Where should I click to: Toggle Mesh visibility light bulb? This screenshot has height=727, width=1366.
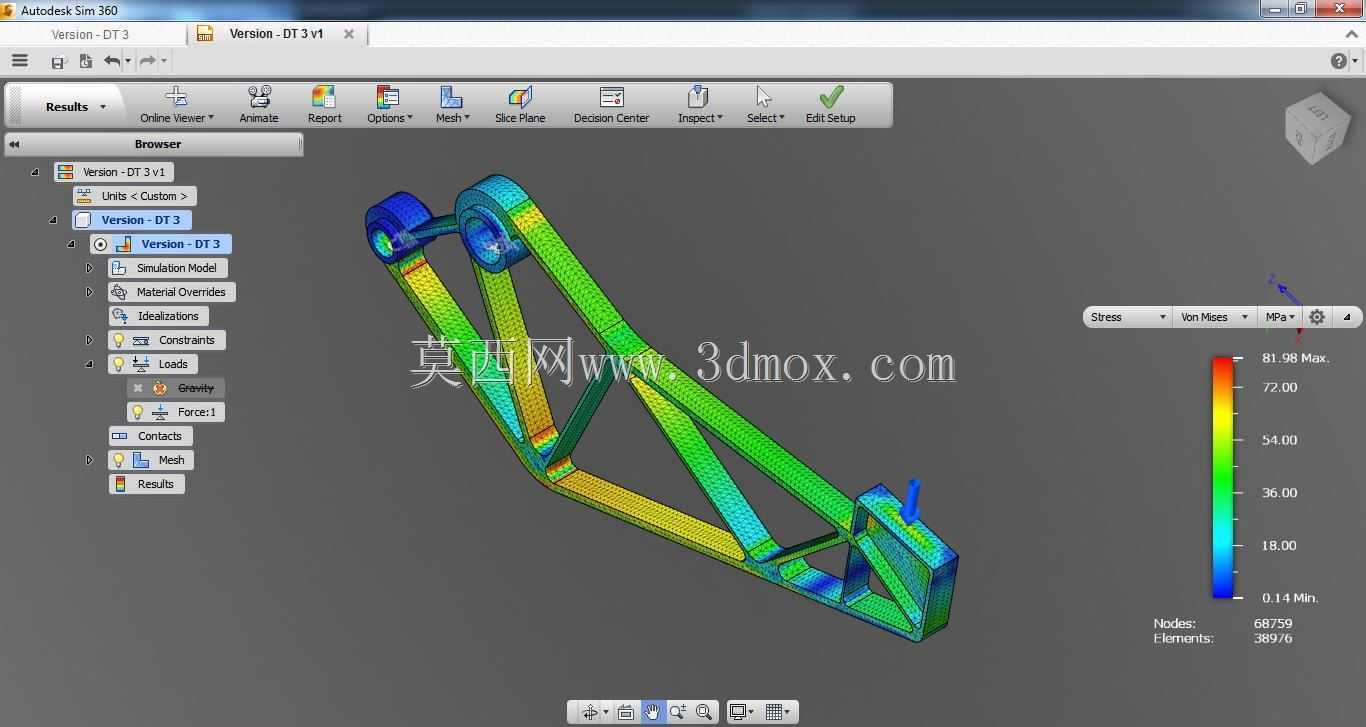118,460
